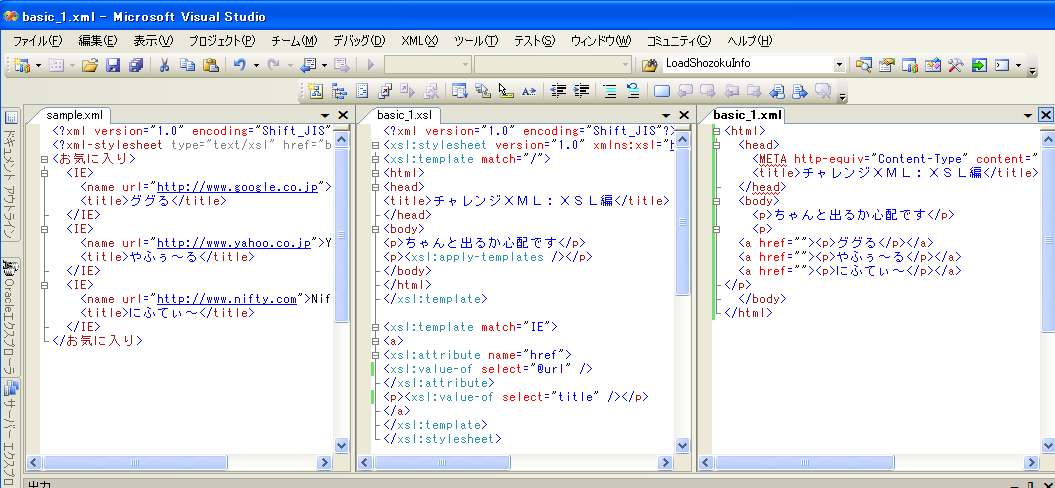Click the hammer and wrench Toolbox icon
This screenshot has height=488, width=1055.
tap(955, 65)
